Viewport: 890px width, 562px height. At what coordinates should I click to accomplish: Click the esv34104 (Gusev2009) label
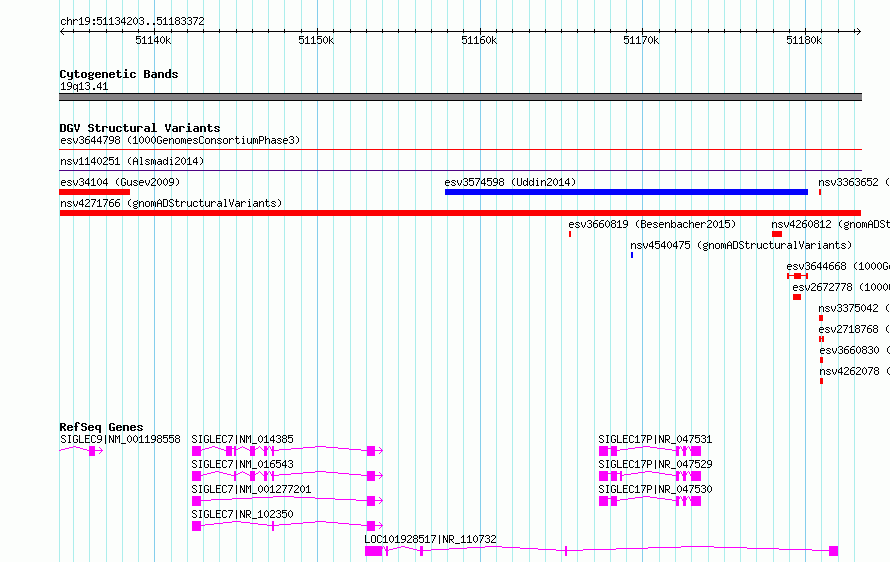120,182
